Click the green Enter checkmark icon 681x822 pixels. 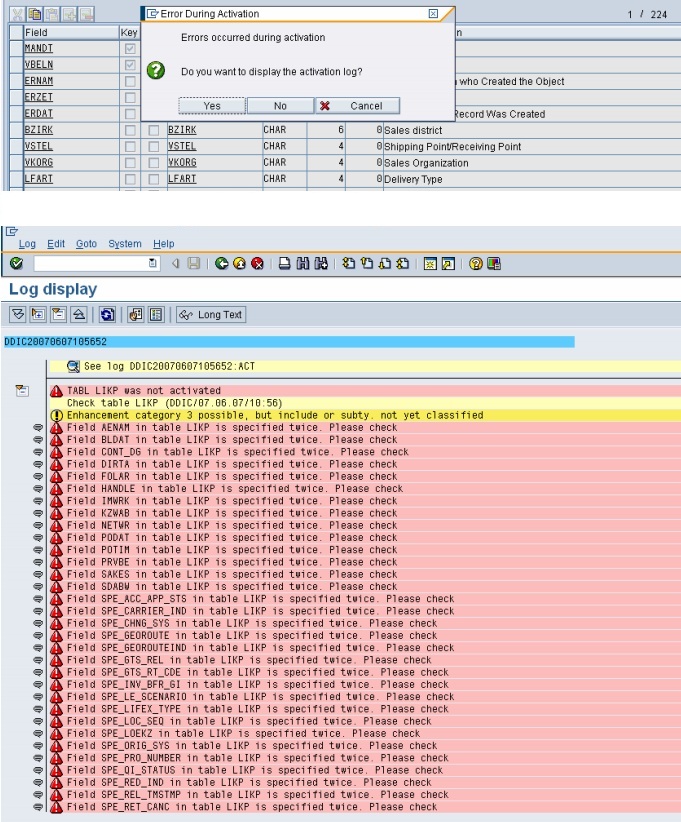16,263
